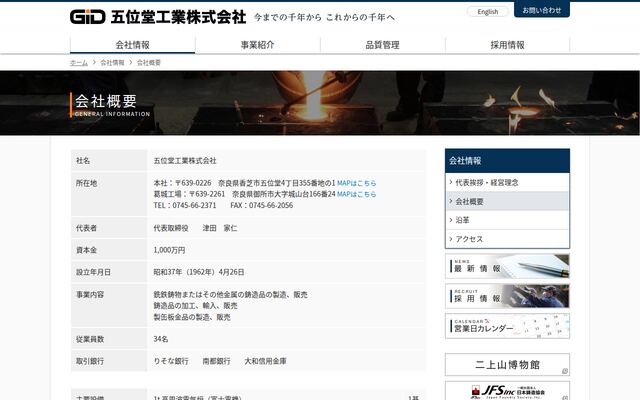
Task: Click the 従業員数 row label
Action: (90, 339)
